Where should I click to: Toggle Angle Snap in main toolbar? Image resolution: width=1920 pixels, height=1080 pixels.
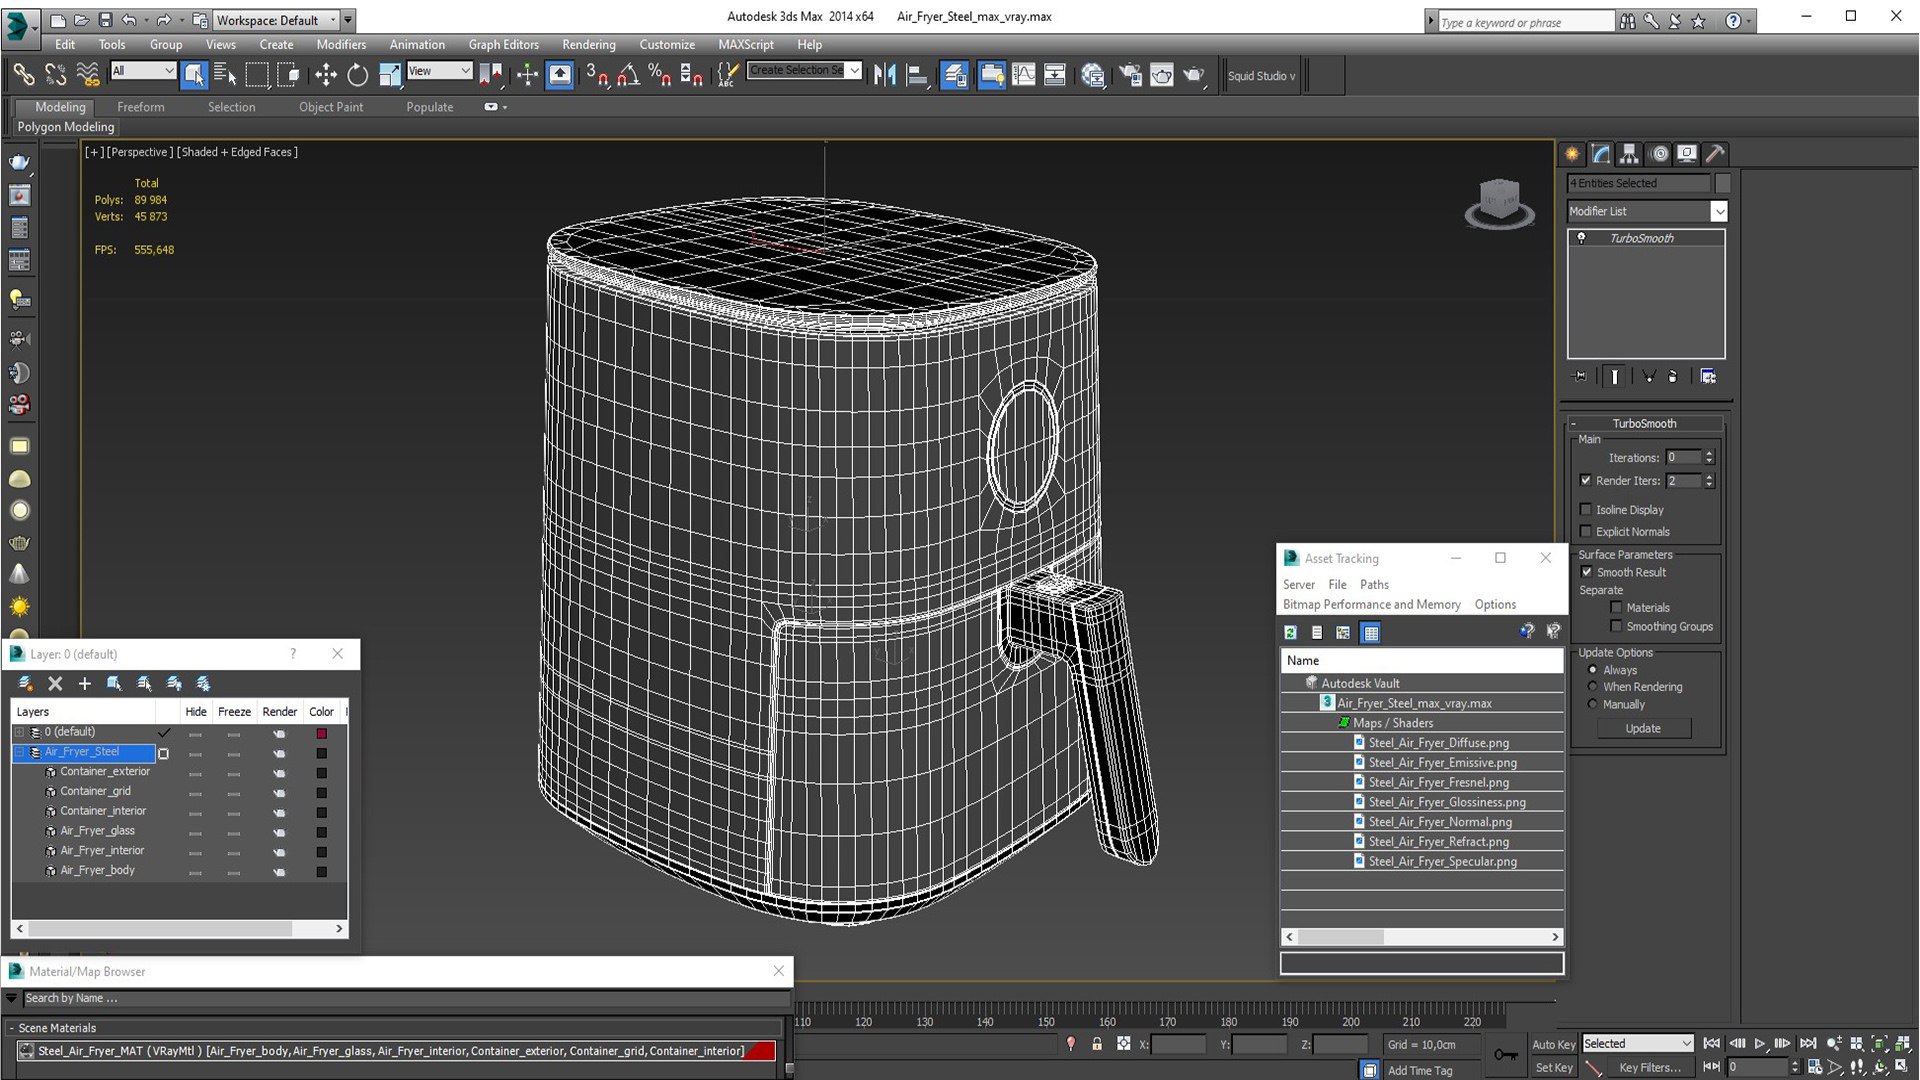pyautogui.click(x=629, y=75)
